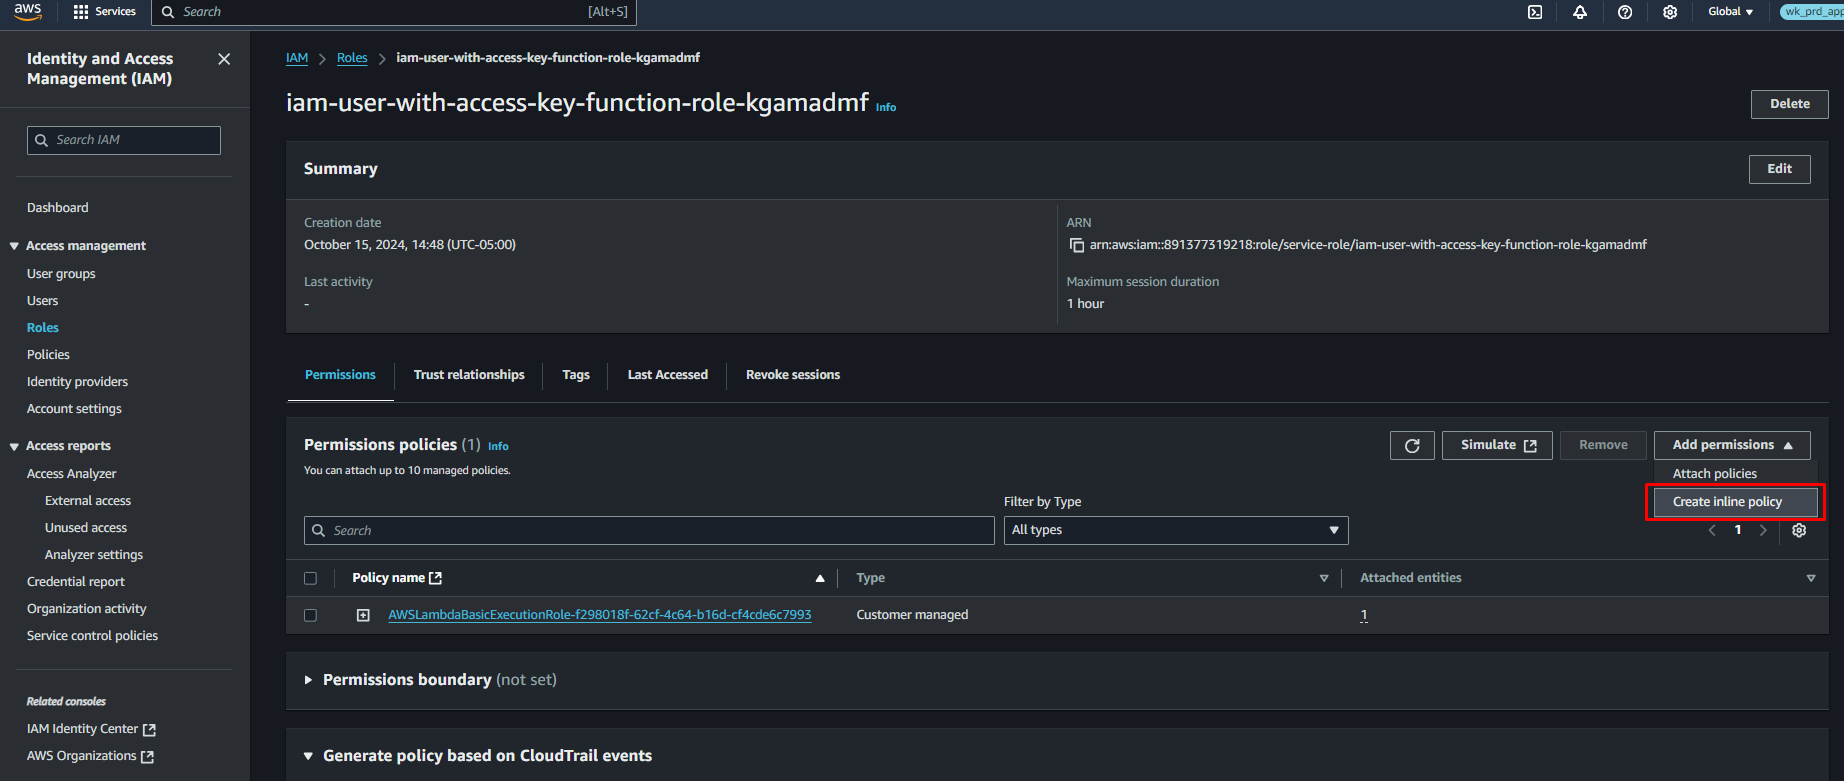Viewport: 1844px width, 781px height.
Task: Open Access Analyzer in sidebar
Action: click(x=71, y=474)
